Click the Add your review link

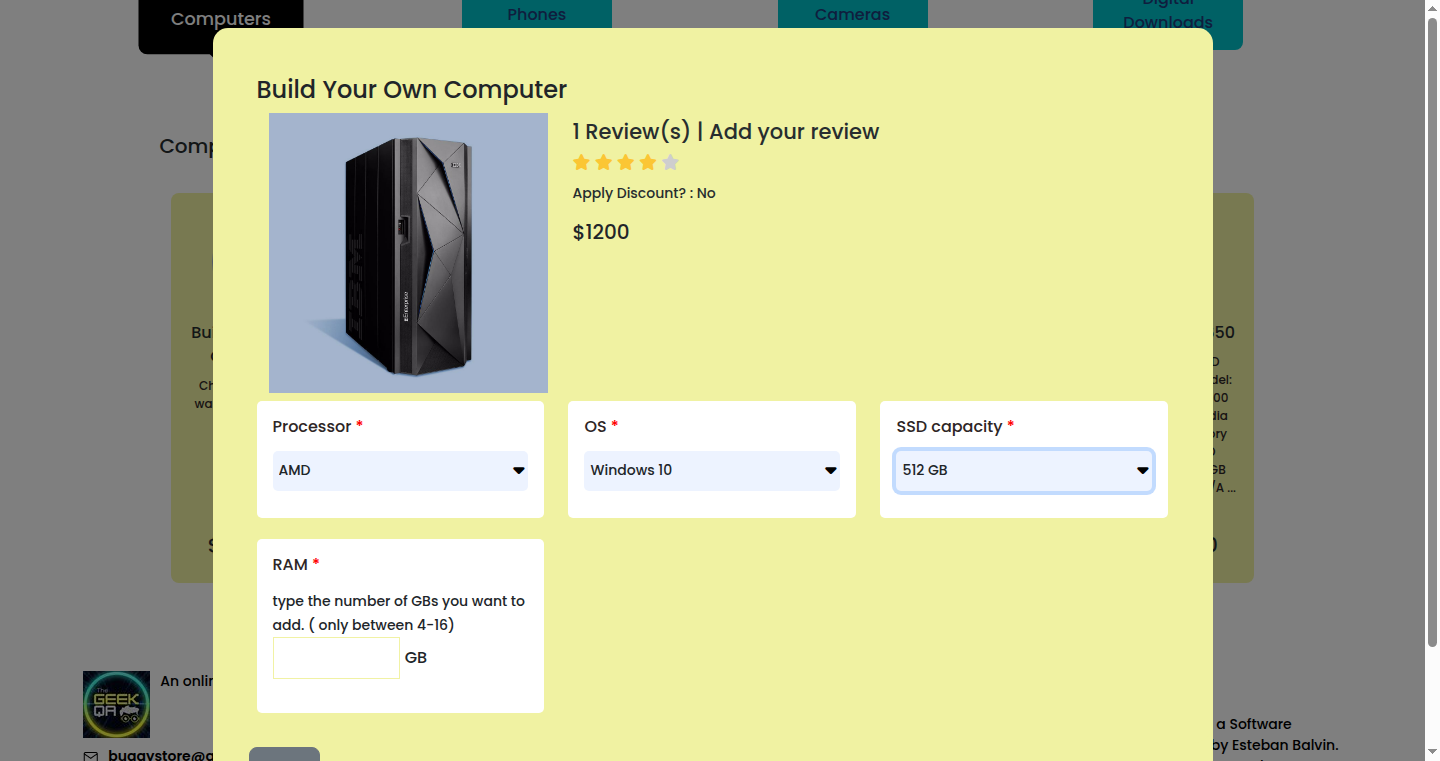[794, 131]
